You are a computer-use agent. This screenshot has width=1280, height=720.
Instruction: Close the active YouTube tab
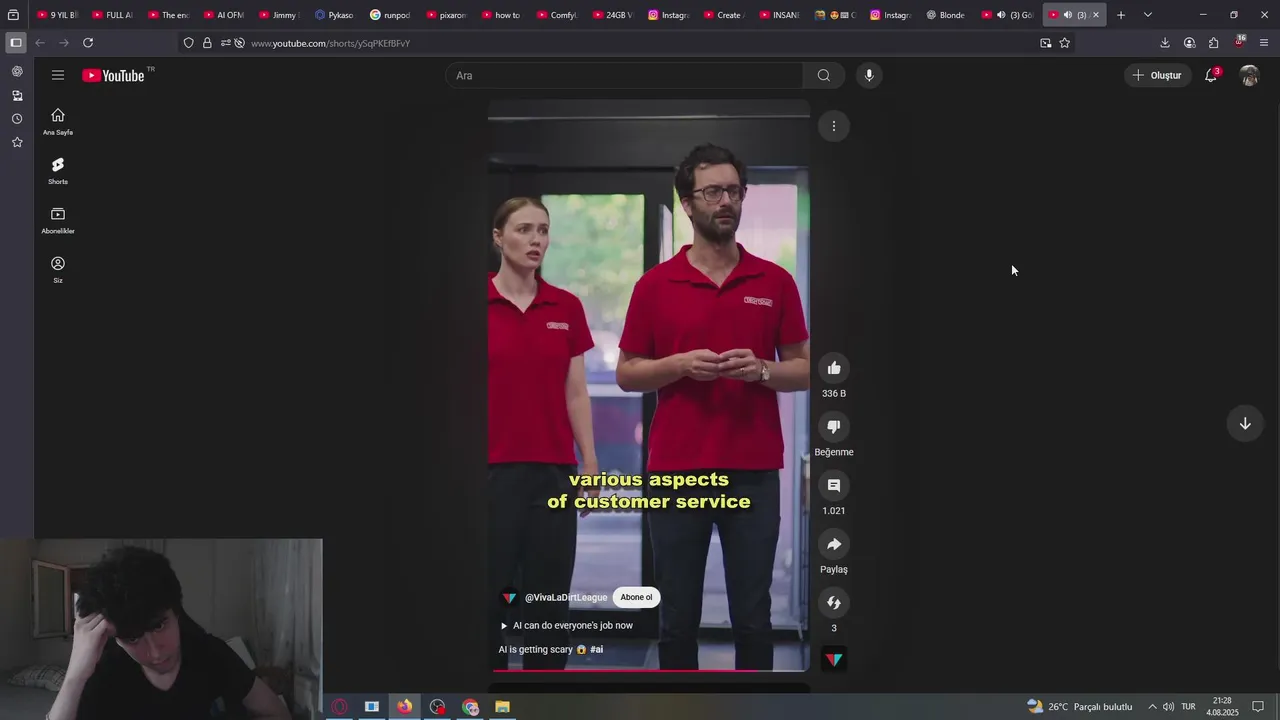[1096, 15]
